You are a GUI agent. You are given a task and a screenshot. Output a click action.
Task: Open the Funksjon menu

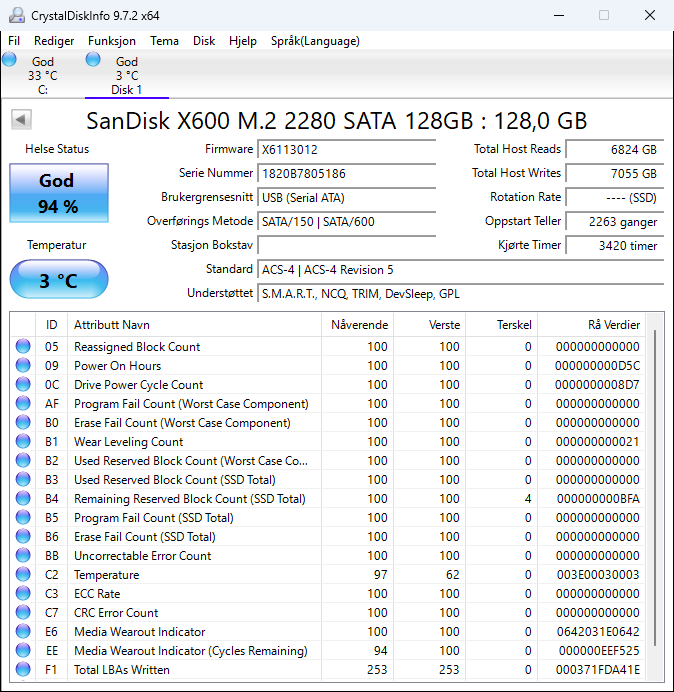click(x=112, y=41)
